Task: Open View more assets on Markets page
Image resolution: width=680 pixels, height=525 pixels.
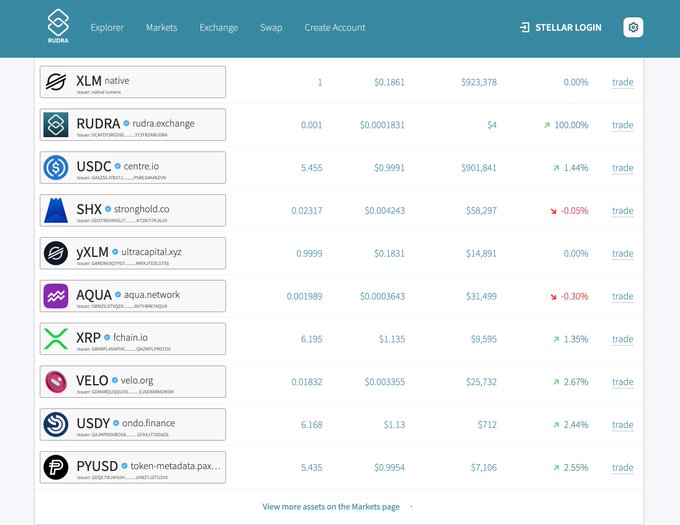Action: [331, 506]
